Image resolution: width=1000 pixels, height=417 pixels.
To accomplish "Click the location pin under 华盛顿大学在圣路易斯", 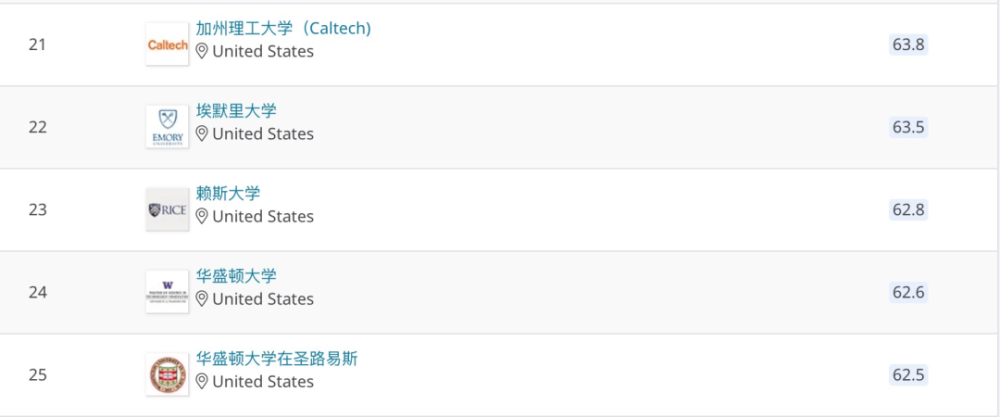I will point(202,381).
